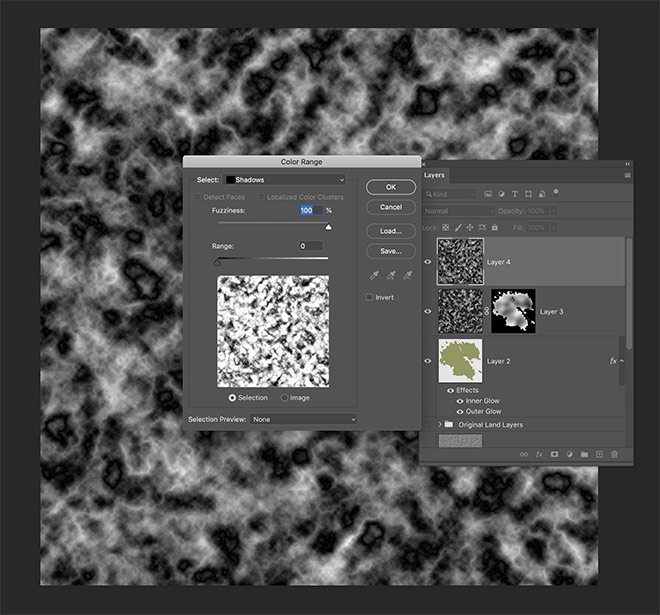This screenshot has width=660, height=615.
Task: Open the fx layer style button in the Layers footer
Action: point(538,454)
